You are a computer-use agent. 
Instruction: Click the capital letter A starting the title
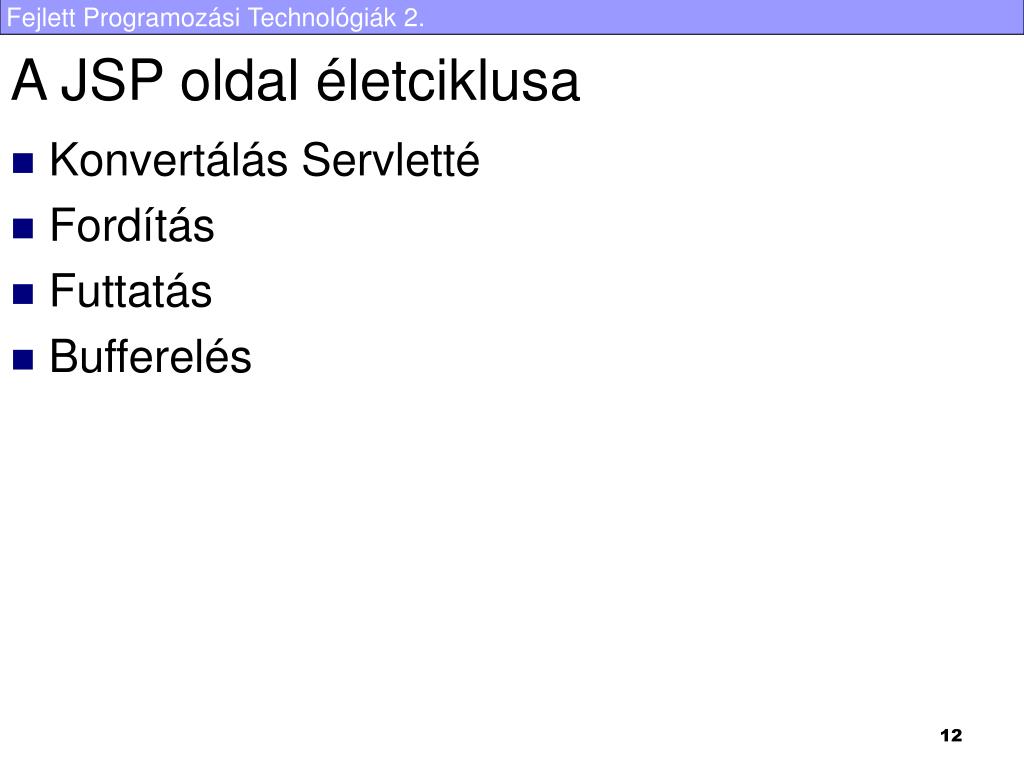tap(29, 81)
